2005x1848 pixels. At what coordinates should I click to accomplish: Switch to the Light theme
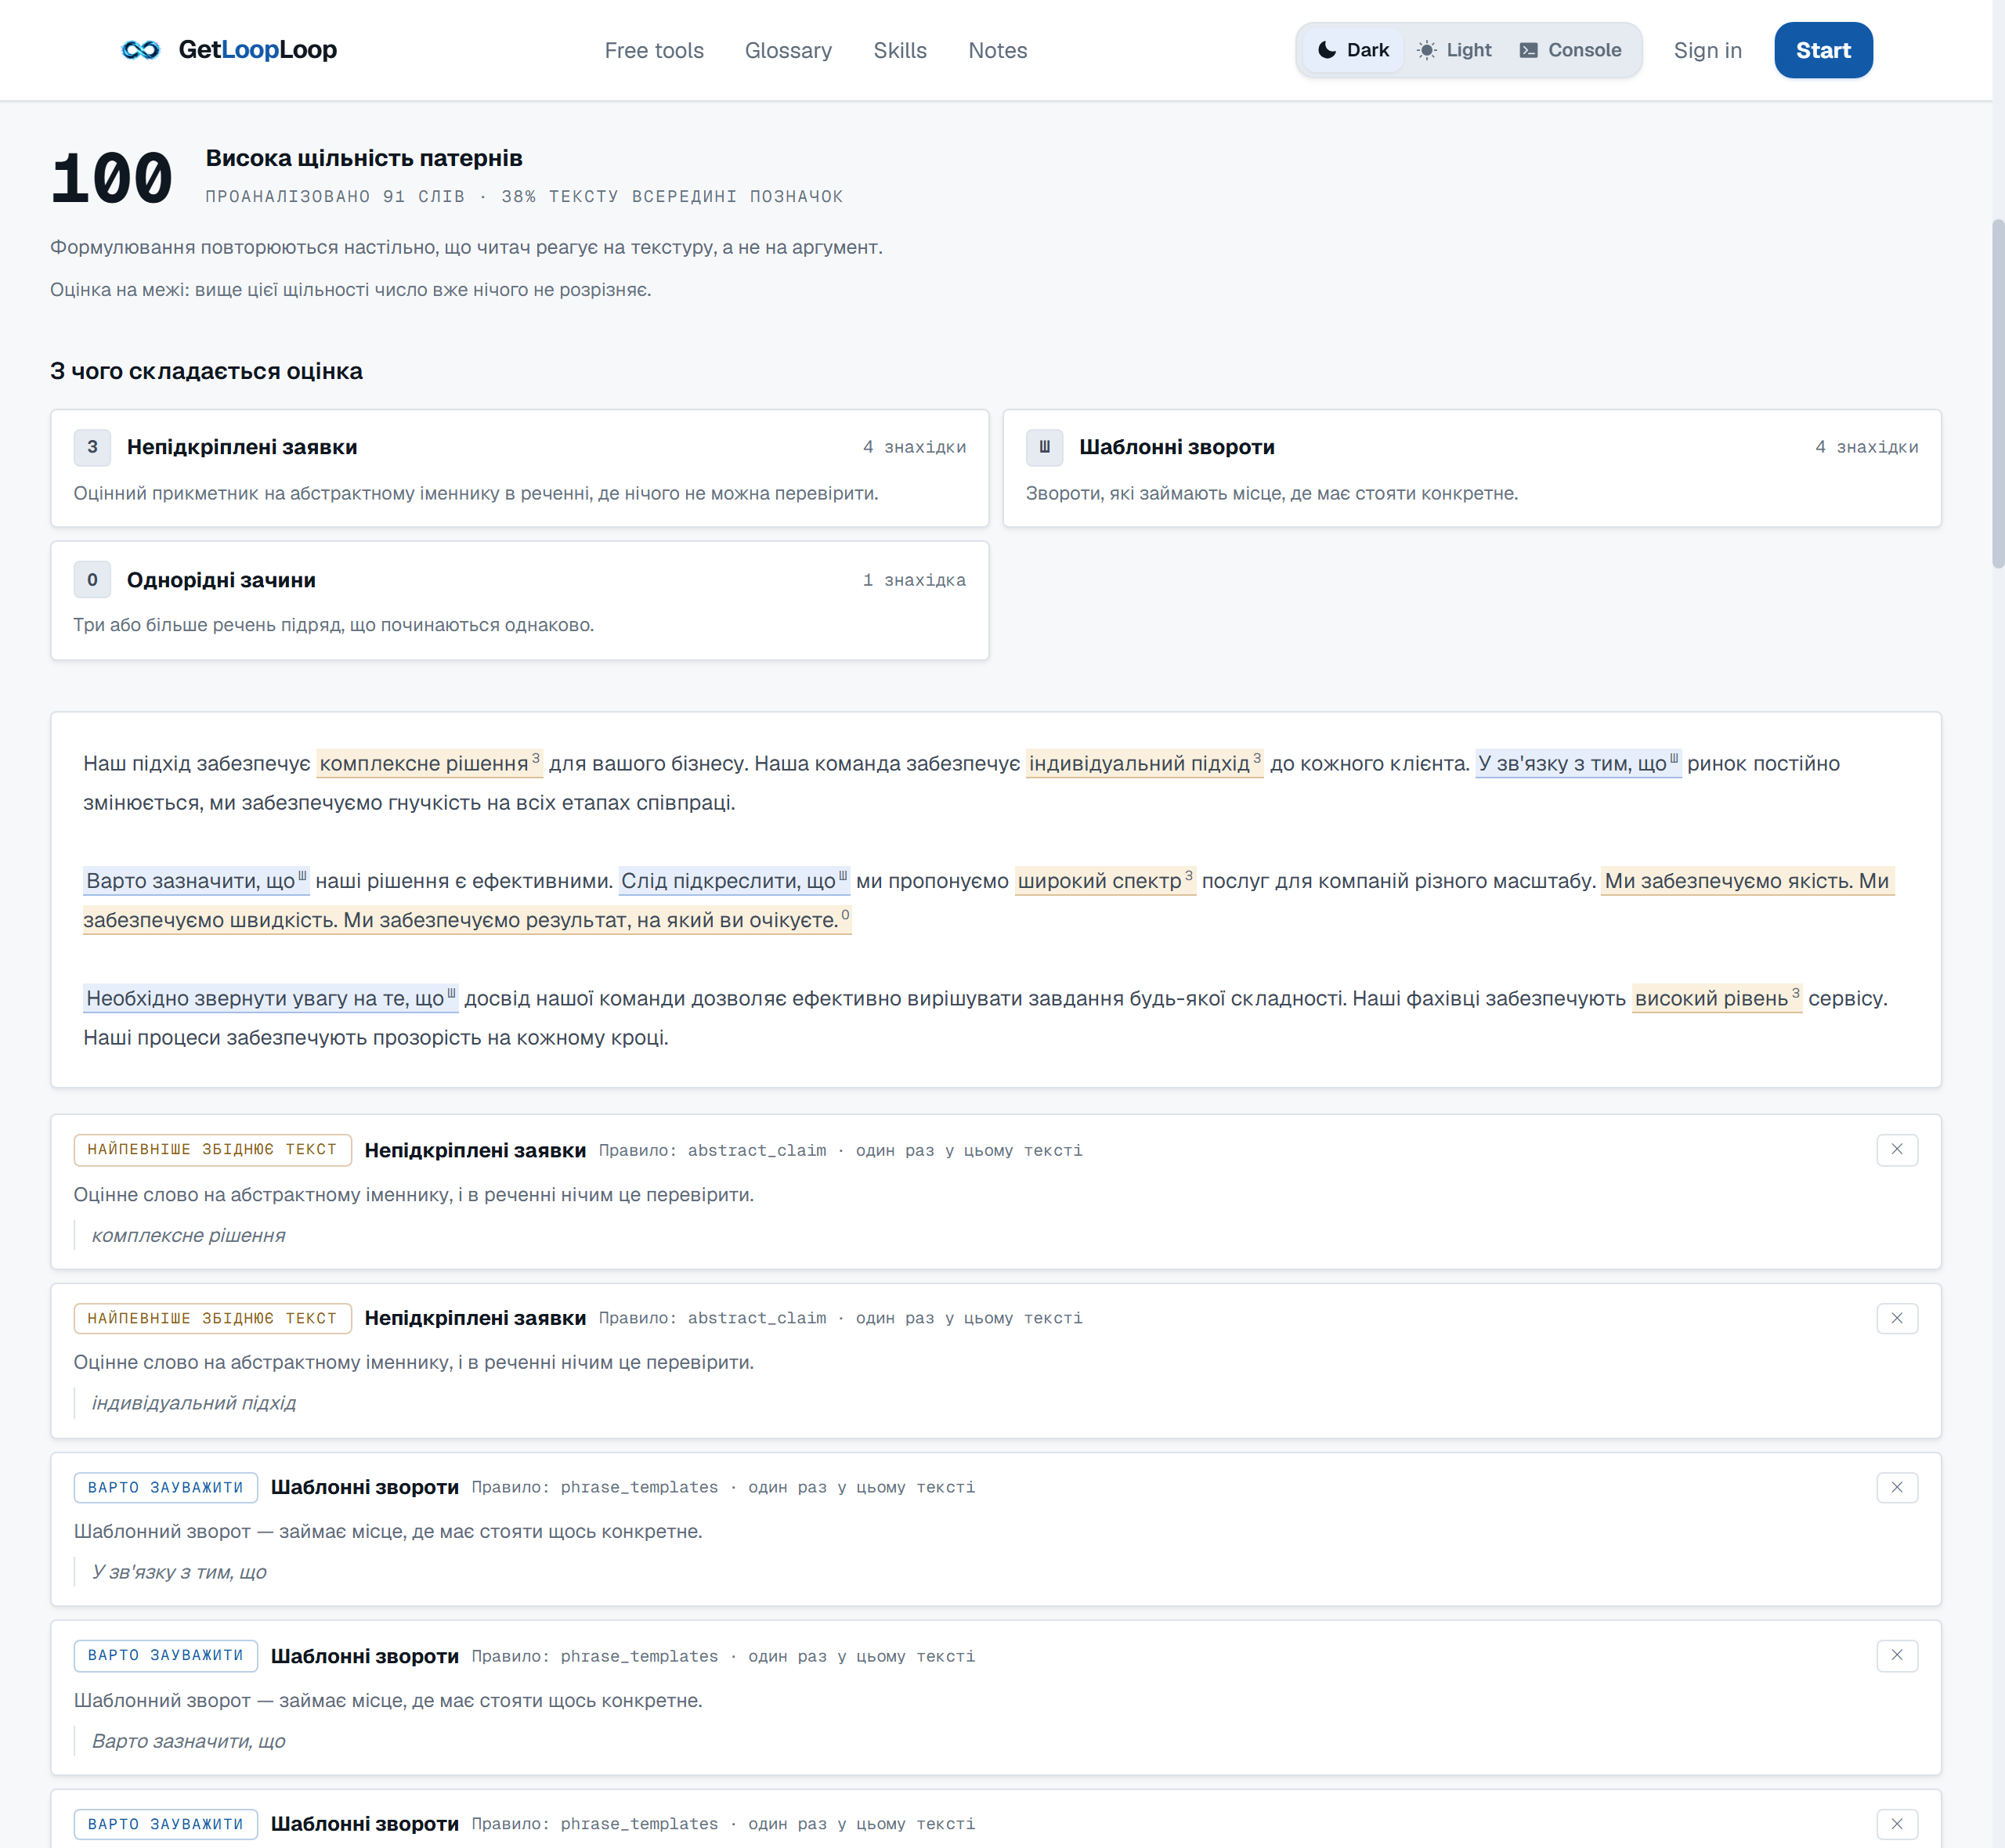[x=1455, y=50]
